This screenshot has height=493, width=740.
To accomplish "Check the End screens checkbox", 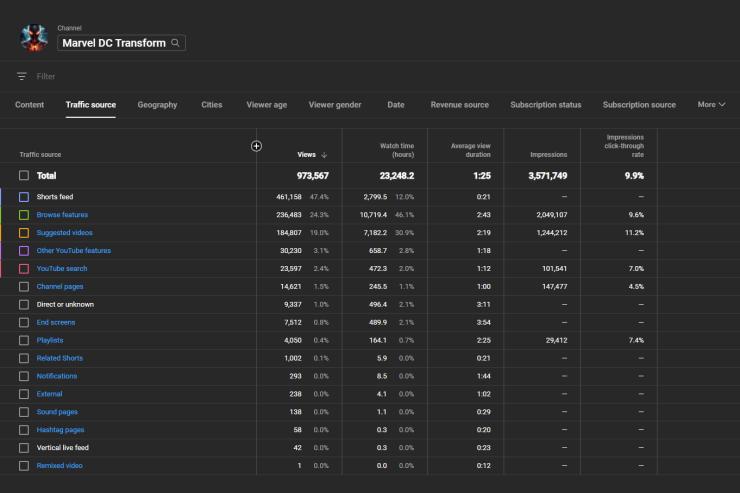I will [x=24, y=322].
